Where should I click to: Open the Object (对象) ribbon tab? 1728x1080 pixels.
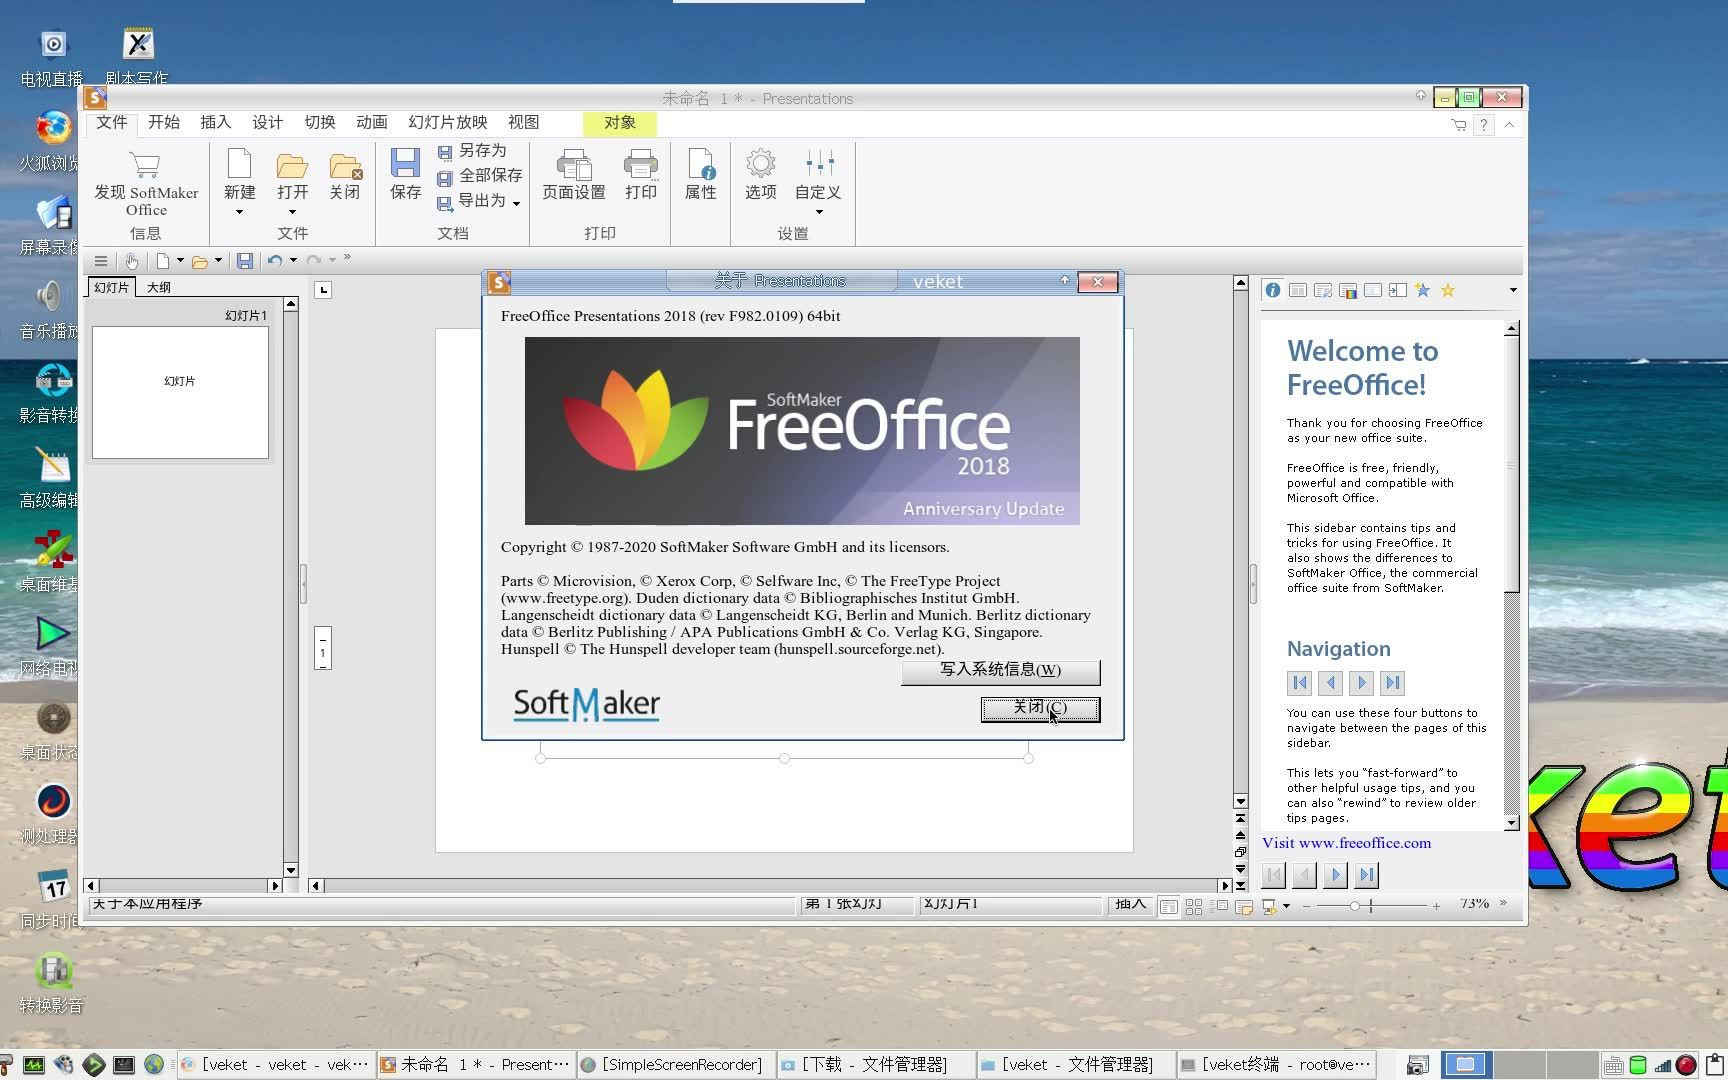pyautogui.click(x=620, y=122)
